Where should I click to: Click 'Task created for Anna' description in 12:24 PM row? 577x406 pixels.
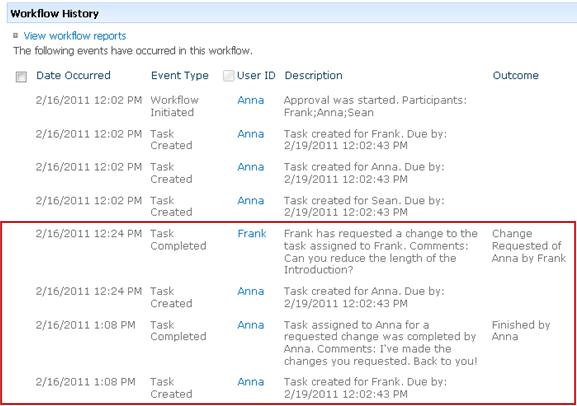pos(364,297)
